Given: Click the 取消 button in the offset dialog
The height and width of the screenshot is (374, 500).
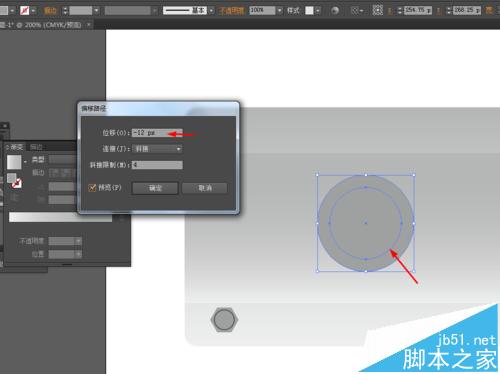Looking at the screenshot, I should 205,188.
